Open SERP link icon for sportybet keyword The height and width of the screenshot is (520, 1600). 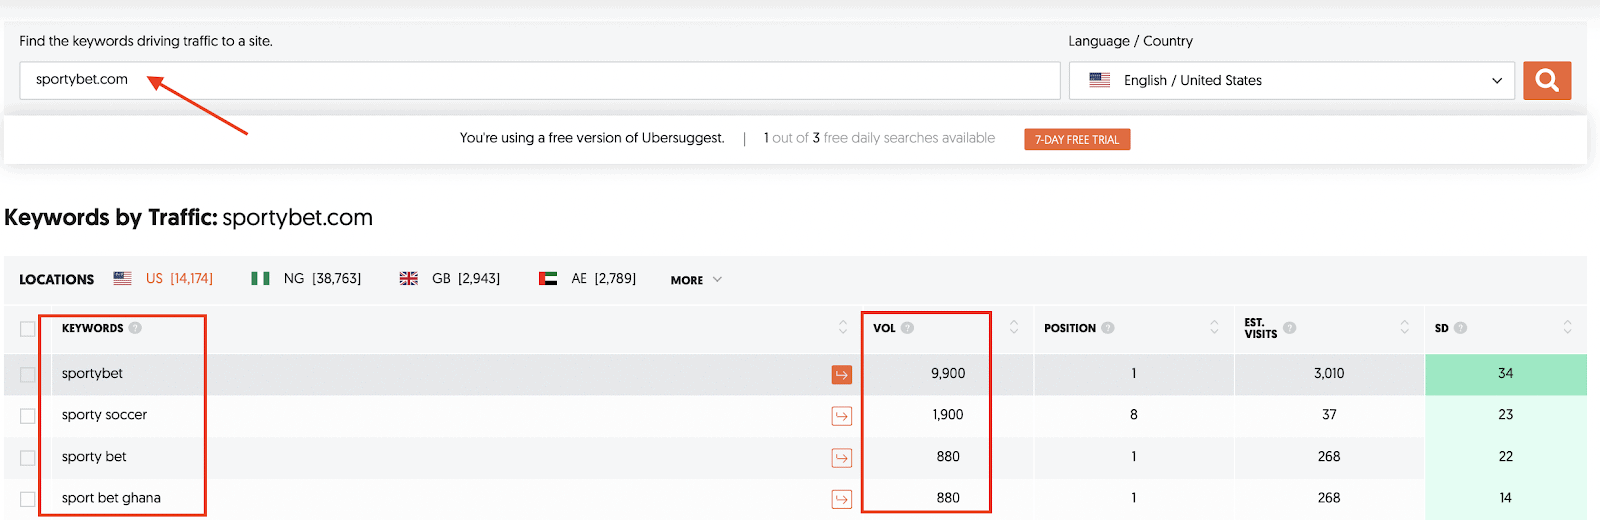click(841, 374)
